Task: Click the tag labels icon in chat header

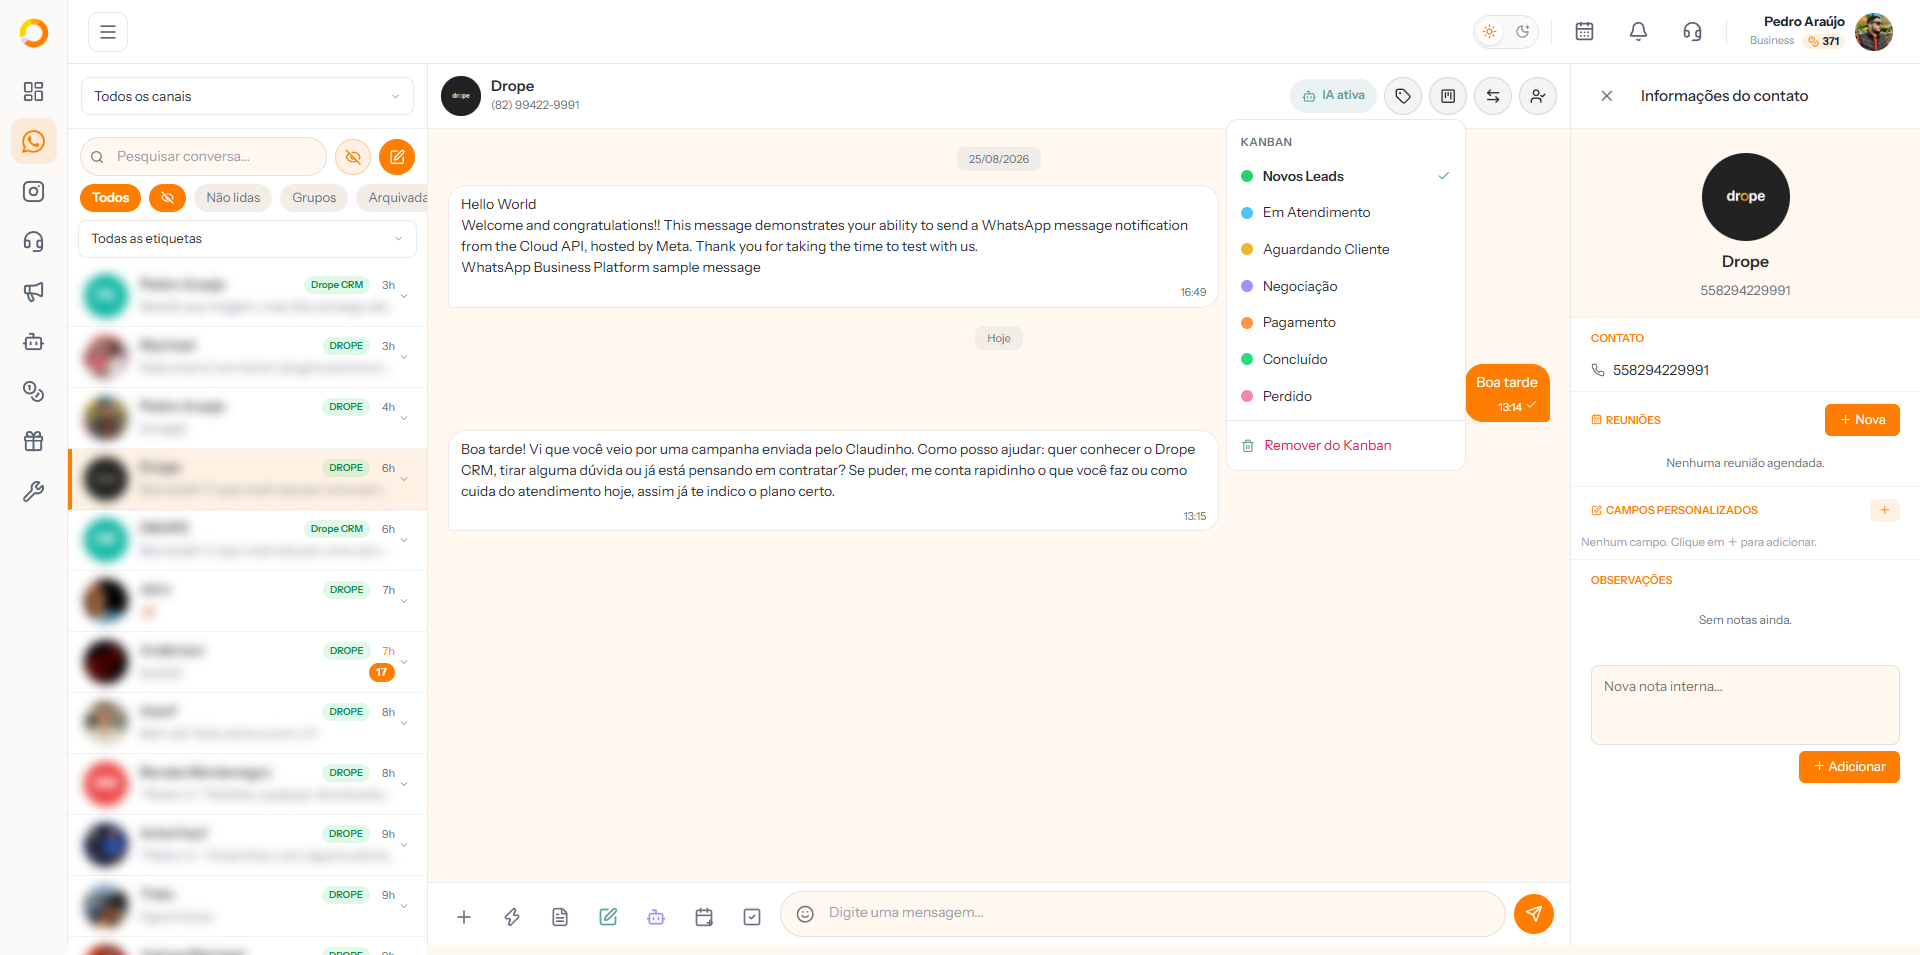Action: click(x=1403, y=96)
